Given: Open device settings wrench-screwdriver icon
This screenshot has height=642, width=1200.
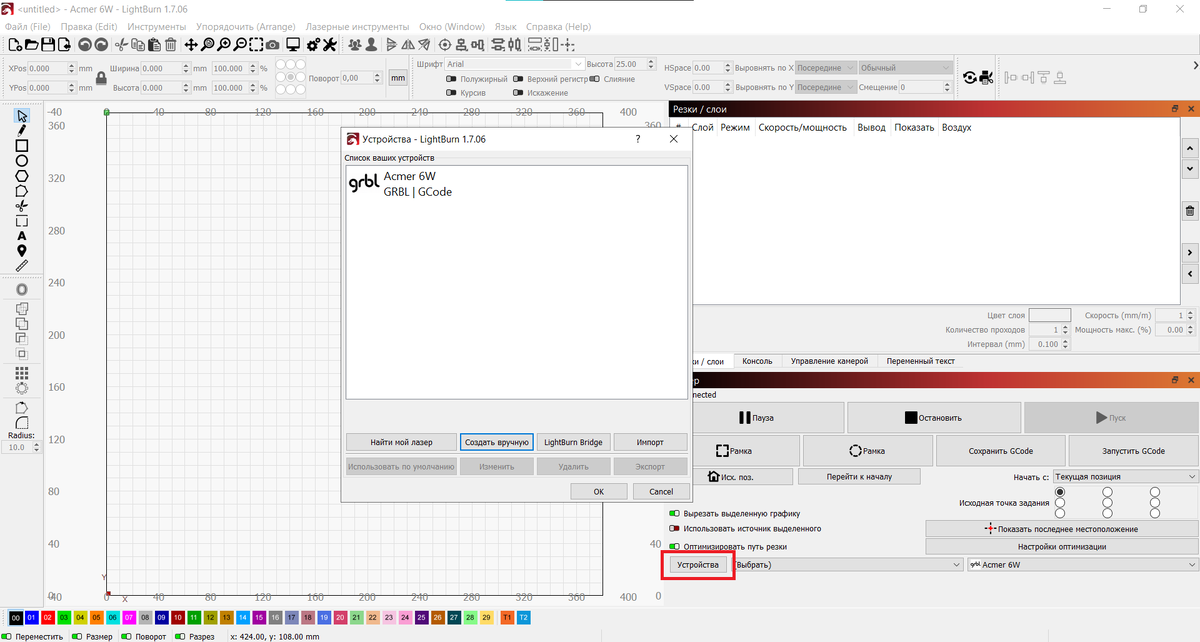Looking at the screenshot, I should [x=330, y=44].
